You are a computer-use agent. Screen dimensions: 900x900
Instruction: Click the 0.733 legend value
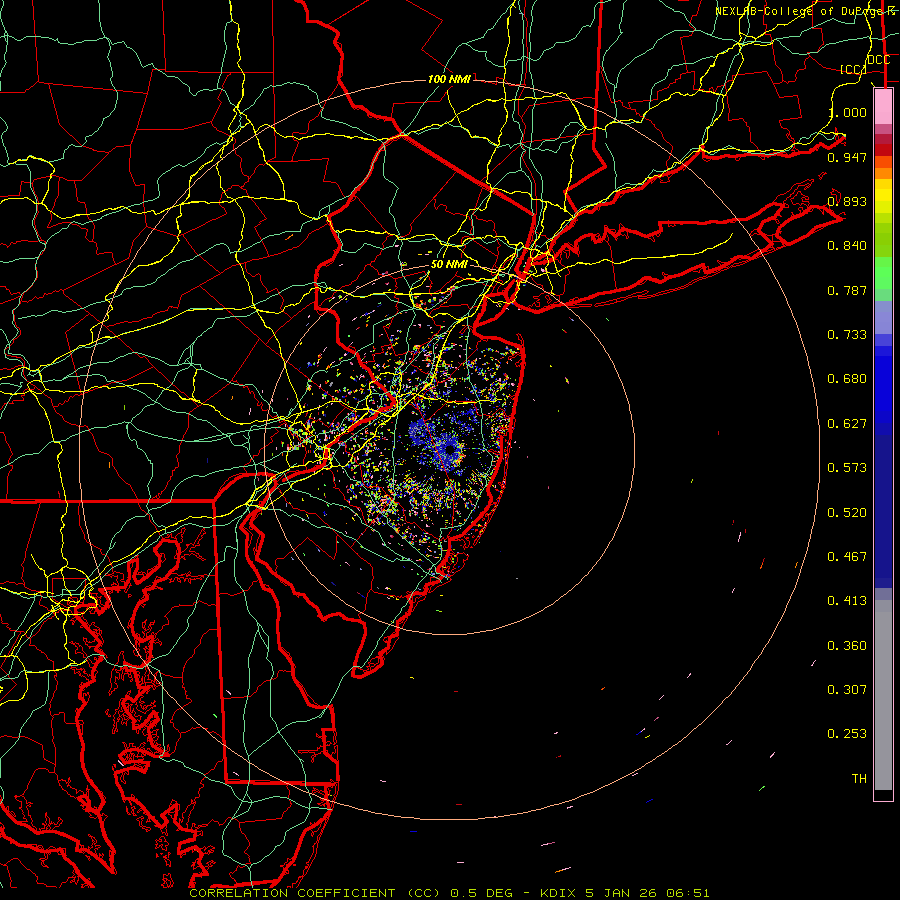(x=847, y=335)
